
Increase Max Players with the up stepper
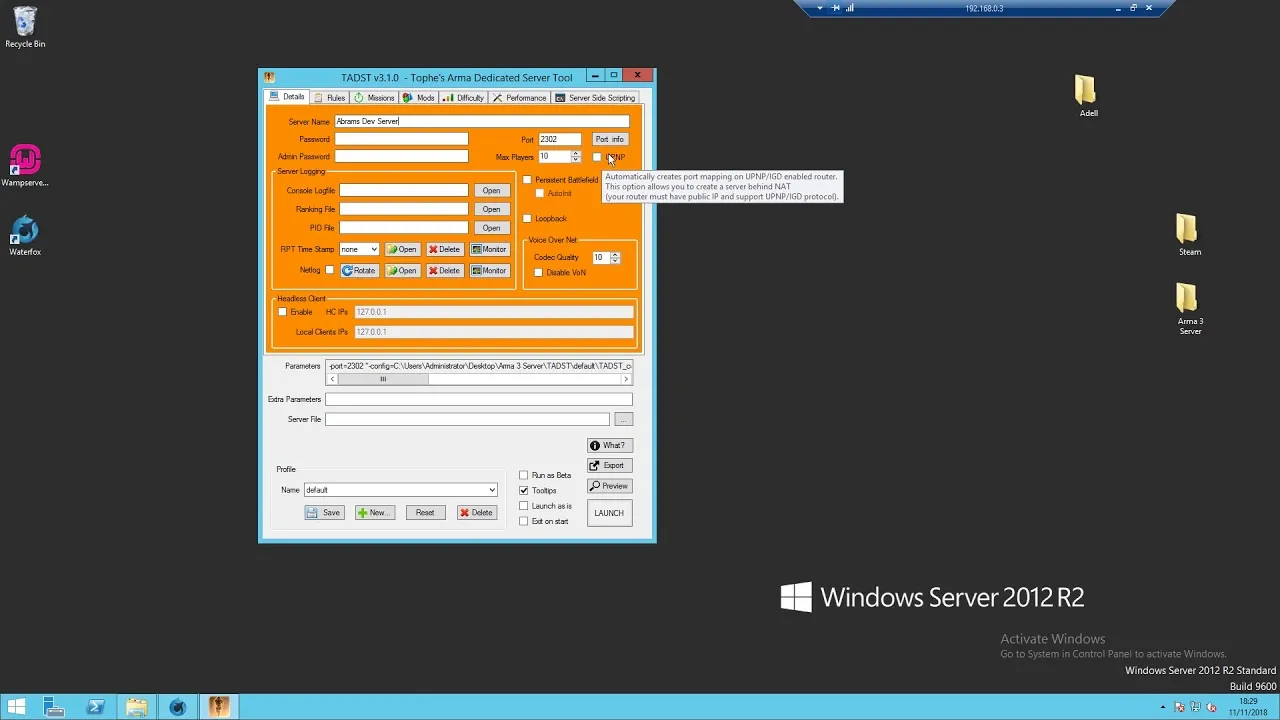576,152
